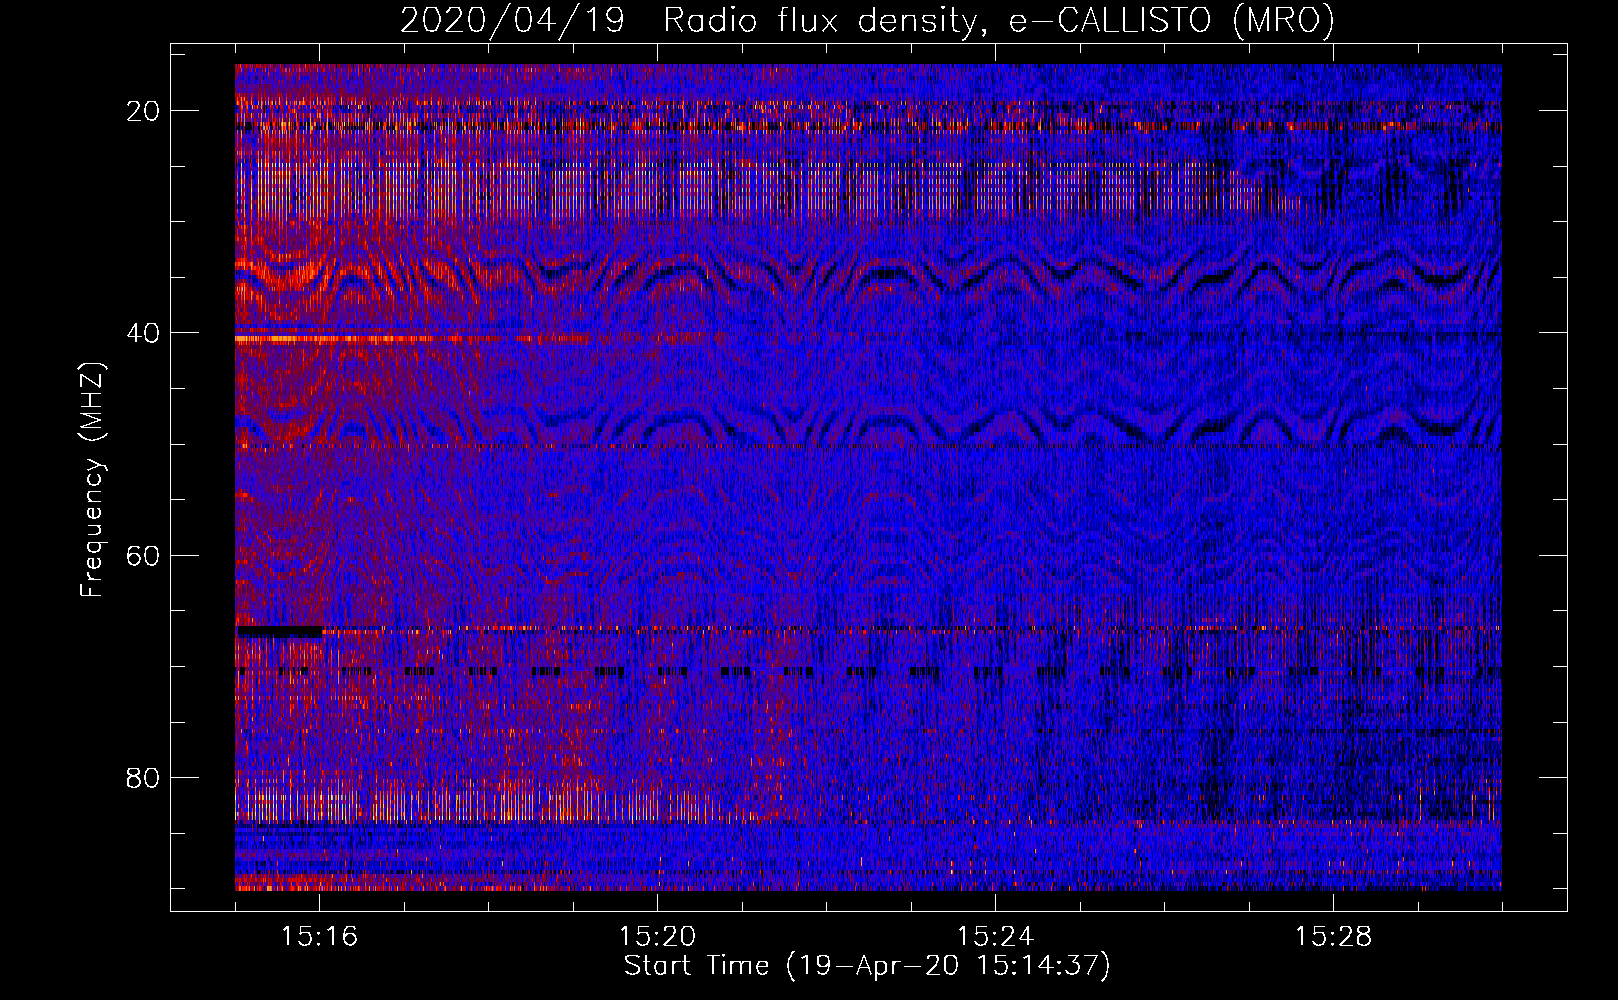Click the 15:24 time tick label
1618x1000 pixels.
click(995, 937)
